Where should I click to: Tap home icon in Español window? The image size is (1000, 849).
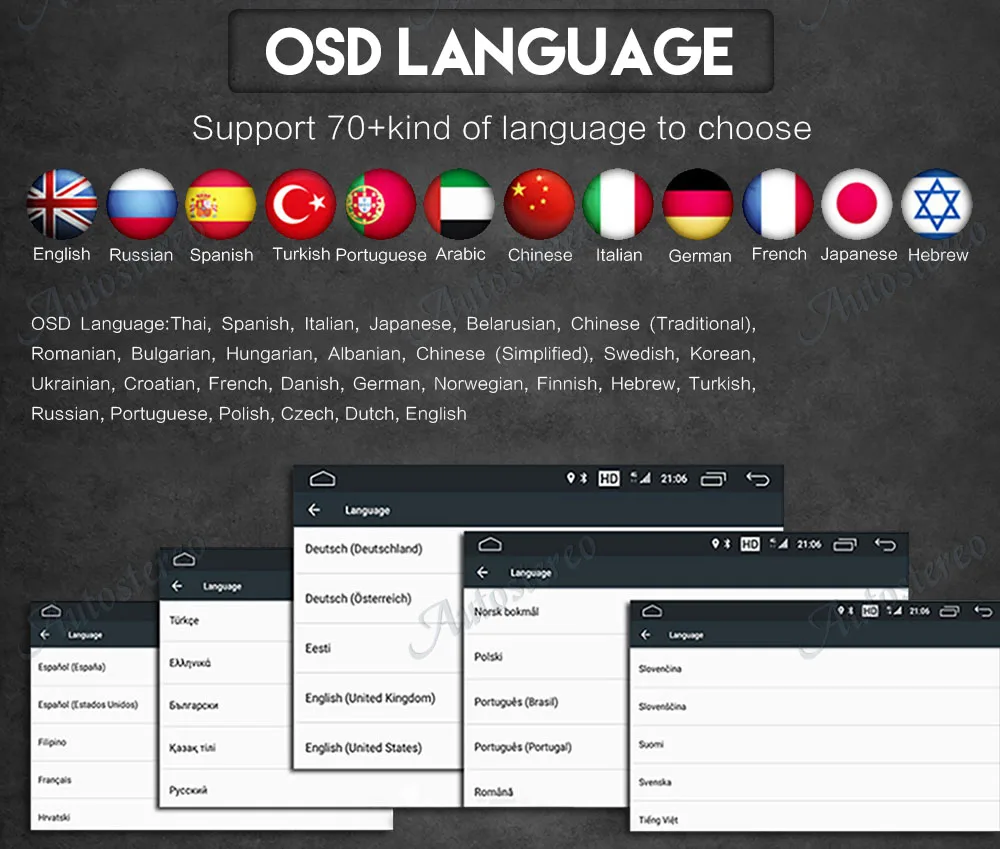tap(51, 611)
